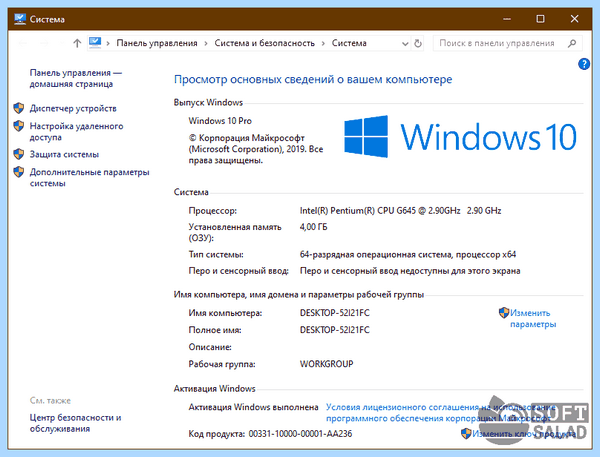Click the Перо и сенсорный ввод недоступны value
The width and height of the screenshot is (600, 457).
[x=410, y=271]
